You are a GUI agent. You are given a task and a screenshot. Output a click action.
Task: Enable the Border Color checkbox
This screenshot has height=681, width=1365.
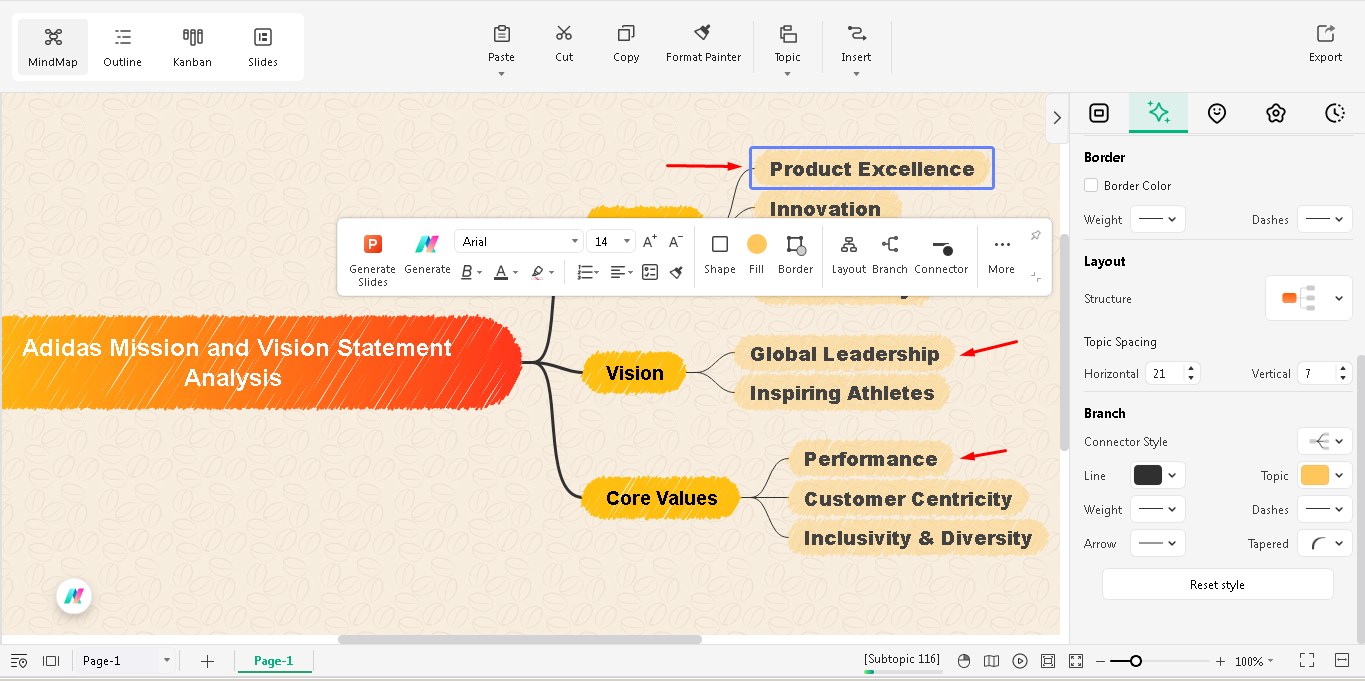1091,185
